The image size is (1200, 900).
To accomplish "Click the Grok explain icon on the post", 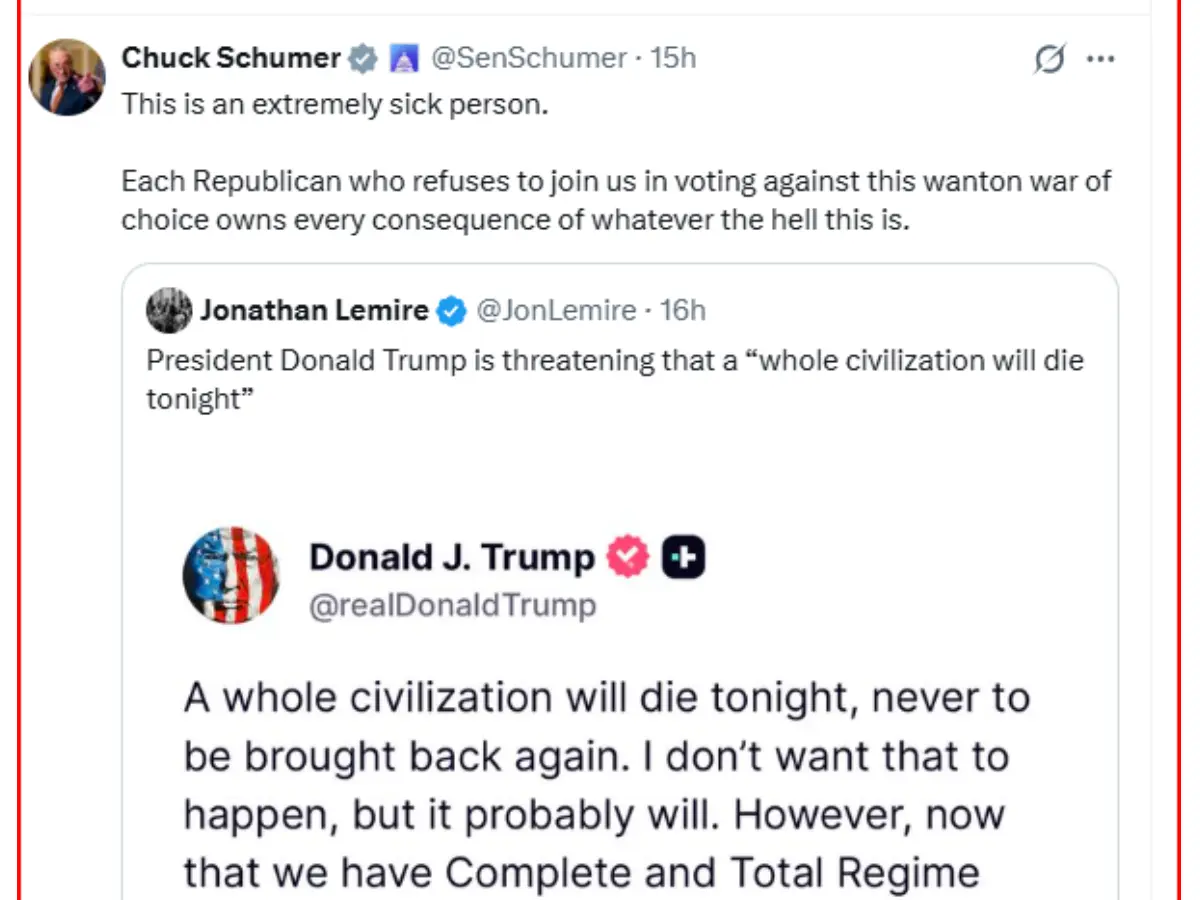I will (1049, 60).
